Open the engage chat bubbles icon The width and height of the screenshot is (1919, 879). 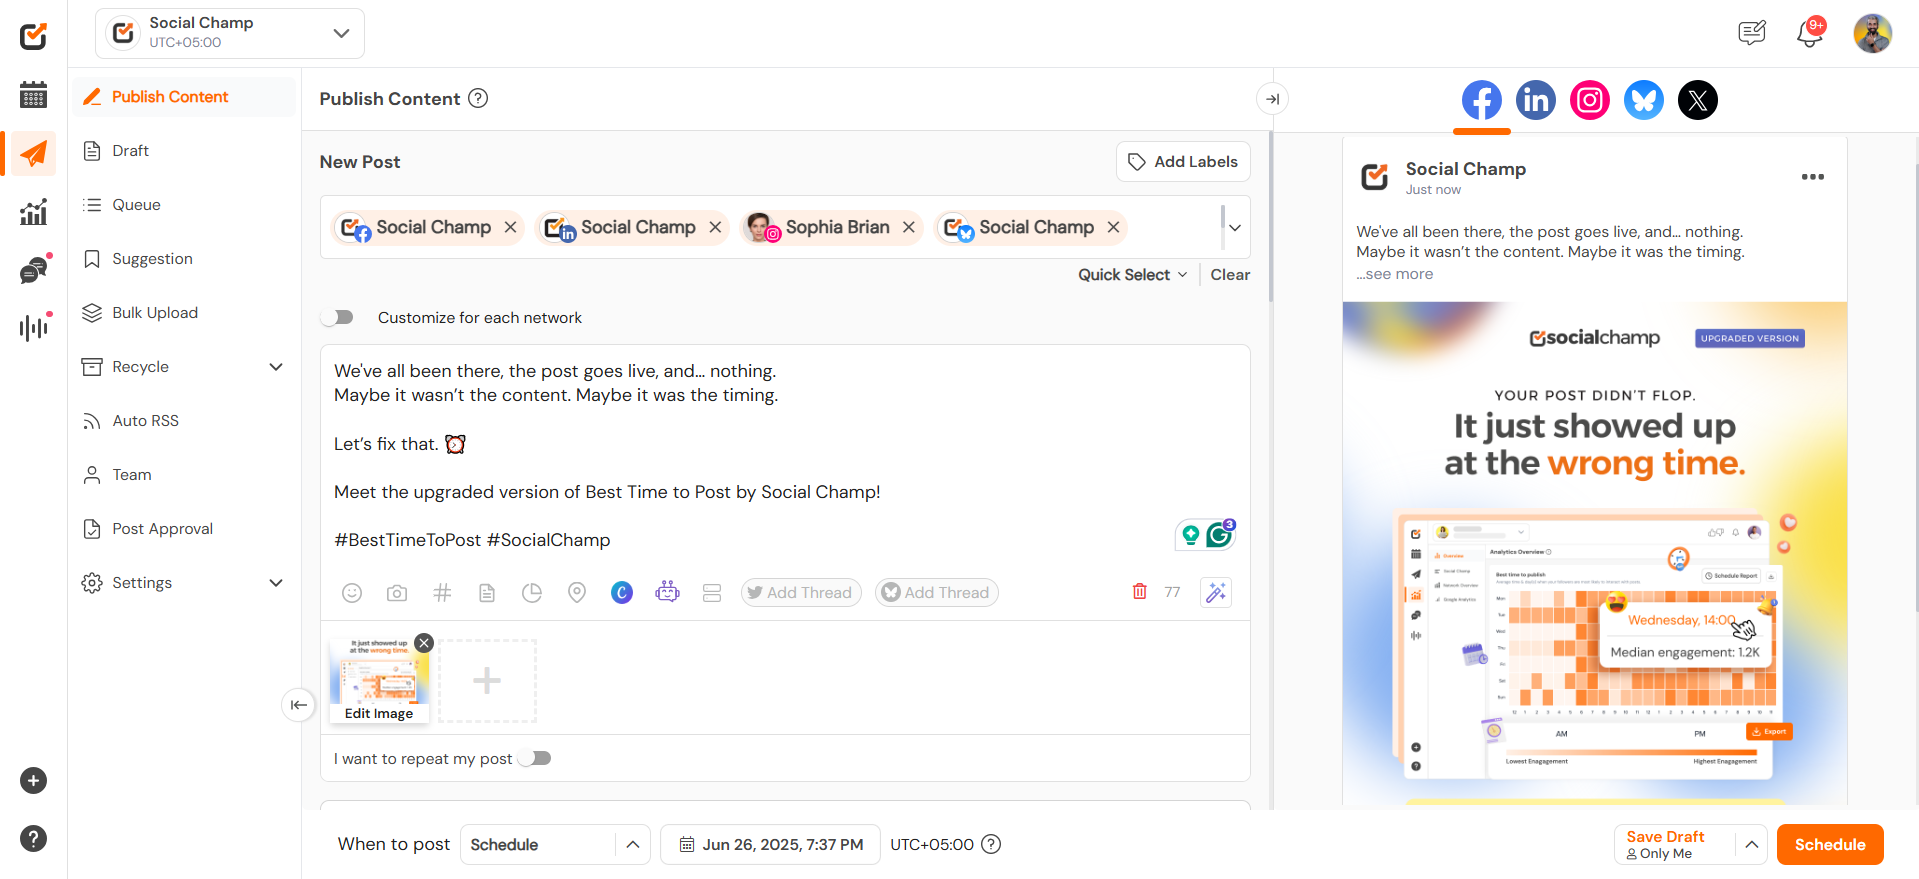tap(34, 270)
